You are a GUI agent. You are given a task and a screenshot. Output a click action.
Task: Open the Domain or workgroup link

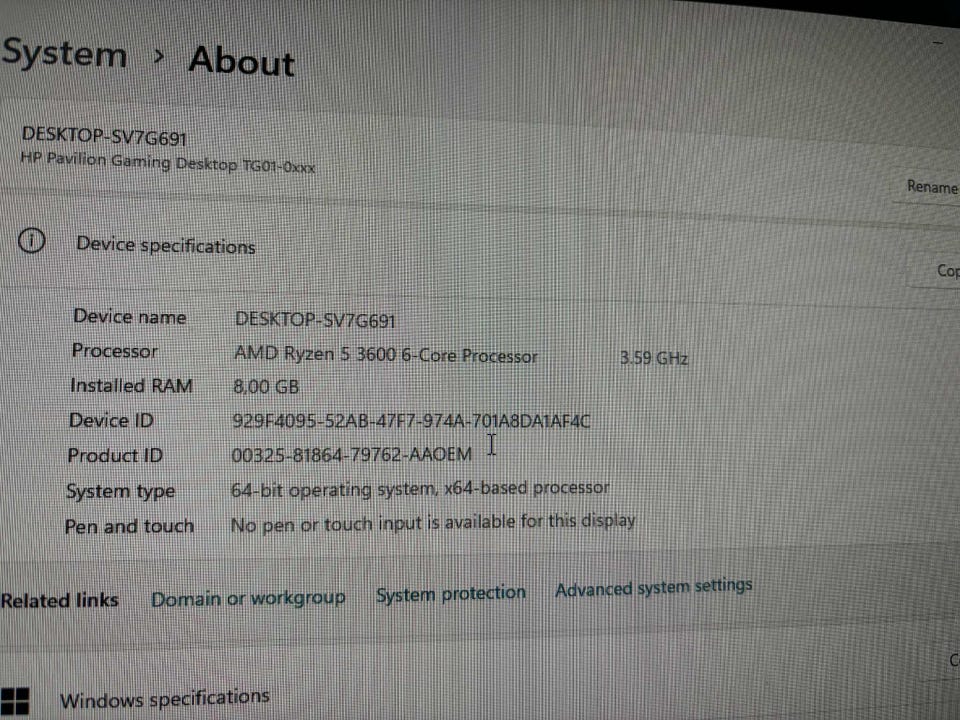click(x=249, y=598)
